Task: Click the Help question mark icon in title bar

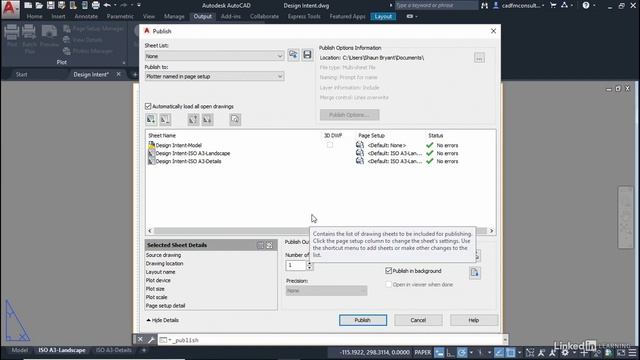Action: (586, 5)
